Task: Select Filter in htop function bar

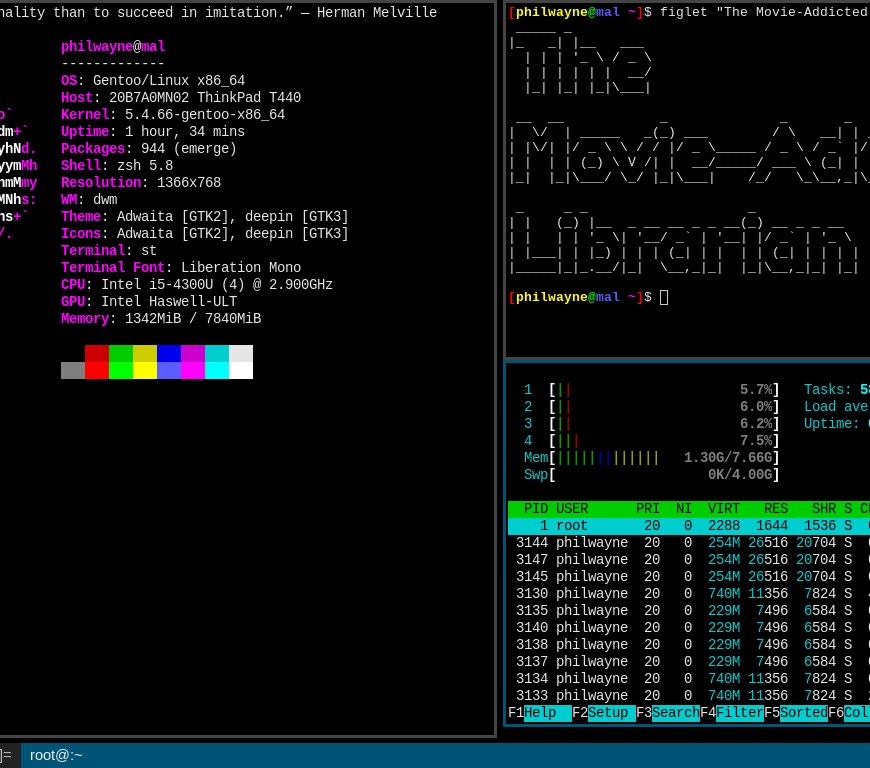Action: [x=739, y=713]
